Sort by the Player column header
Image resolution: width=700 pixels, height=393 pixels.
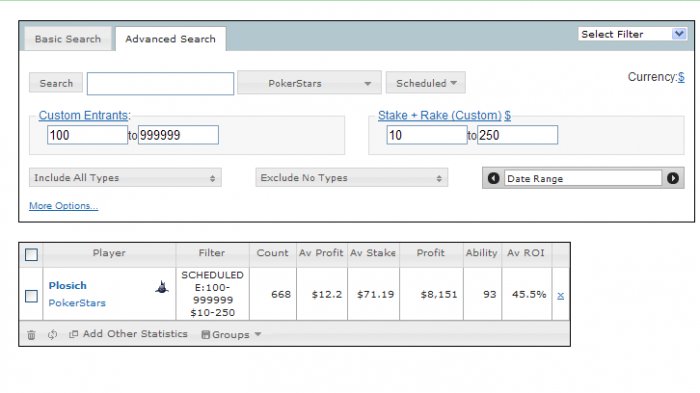(x=109, y=253)
